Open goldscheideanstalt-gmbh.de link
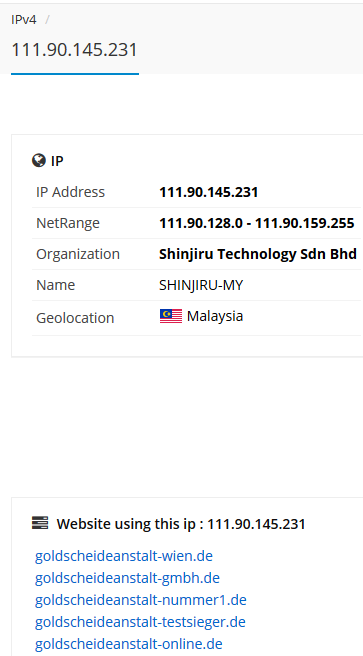Viewport: 363px width, 656px height. pyautogui.click(x=127, y=578)
